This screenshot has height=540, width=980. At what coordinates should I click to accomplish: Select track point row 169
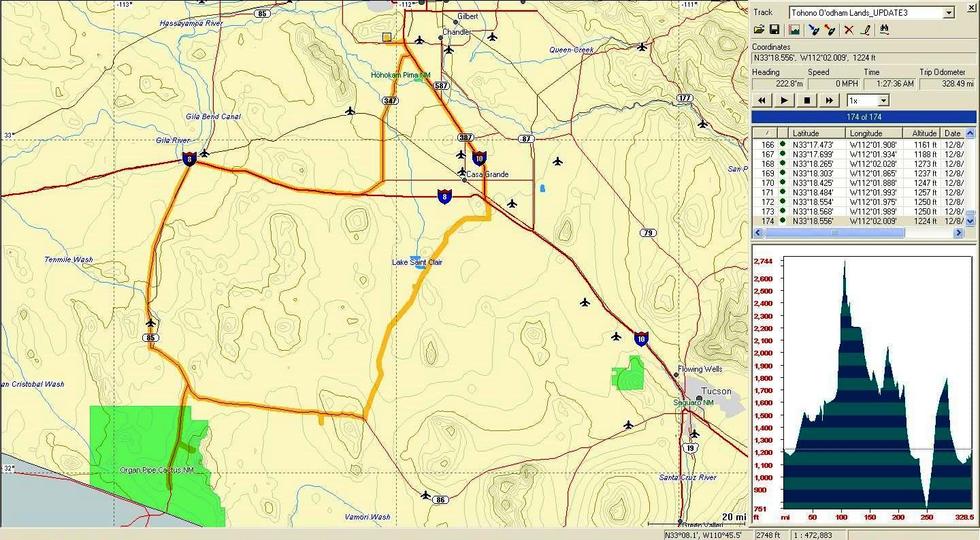[x=859, y=173]
